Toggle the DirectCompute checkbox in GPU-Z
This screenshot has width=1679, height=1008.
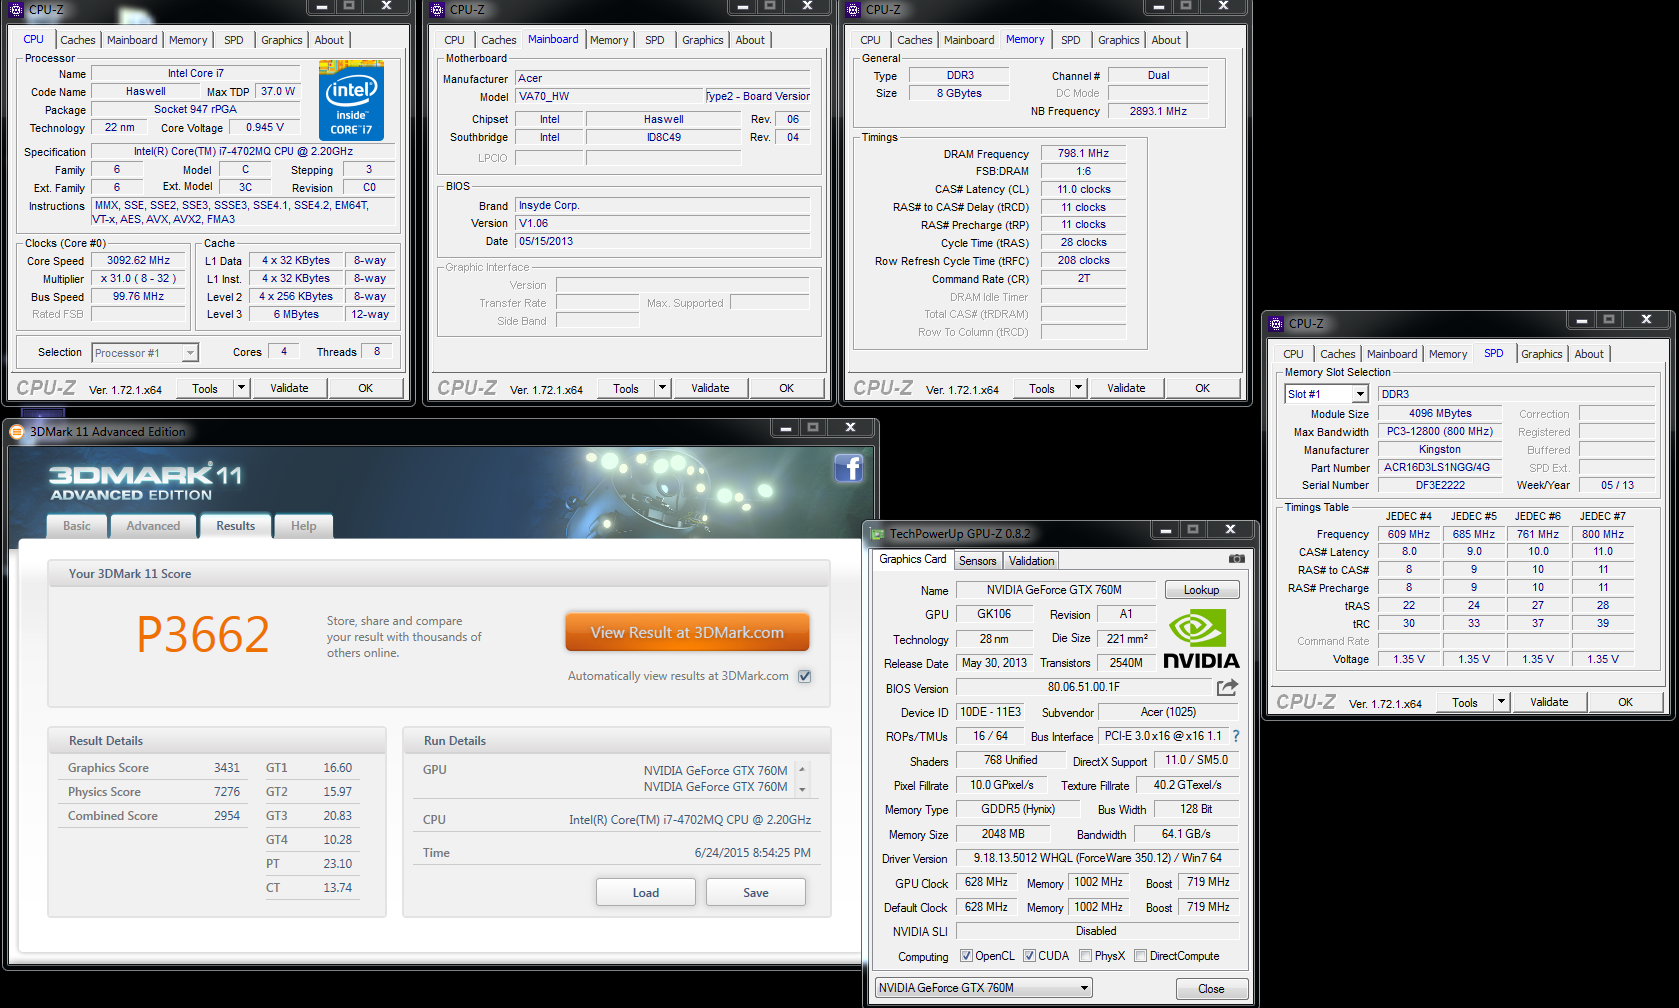coord(1141,956)
